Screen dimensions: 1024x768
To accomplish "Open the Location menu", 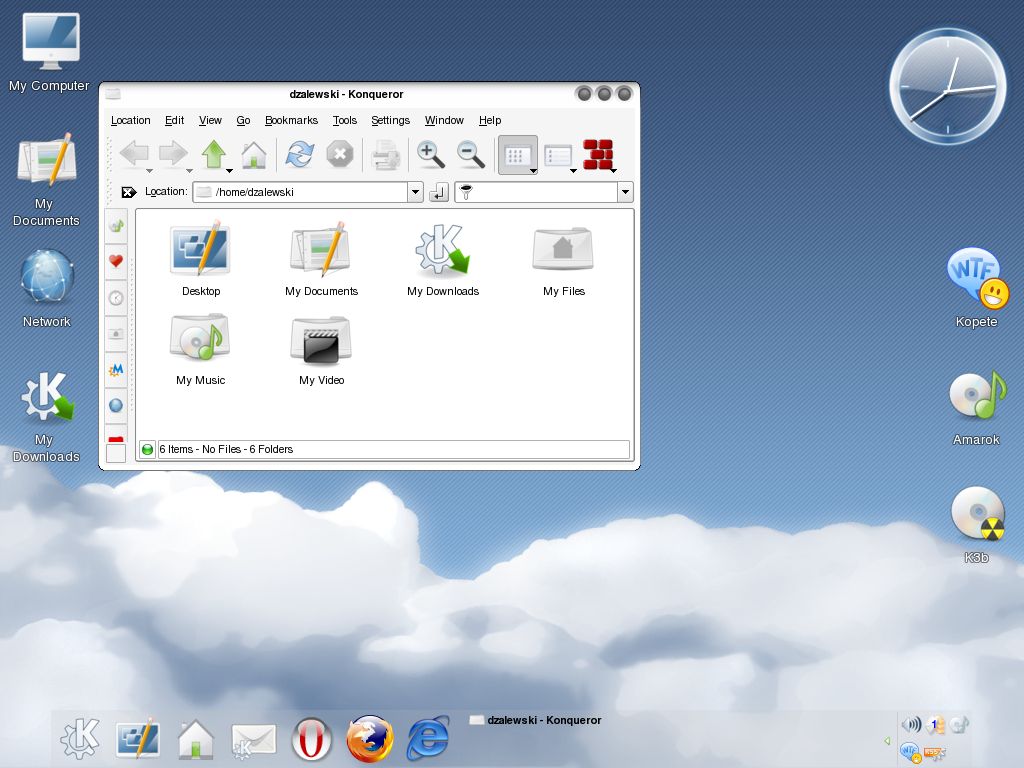I will (x=131, y=120).
